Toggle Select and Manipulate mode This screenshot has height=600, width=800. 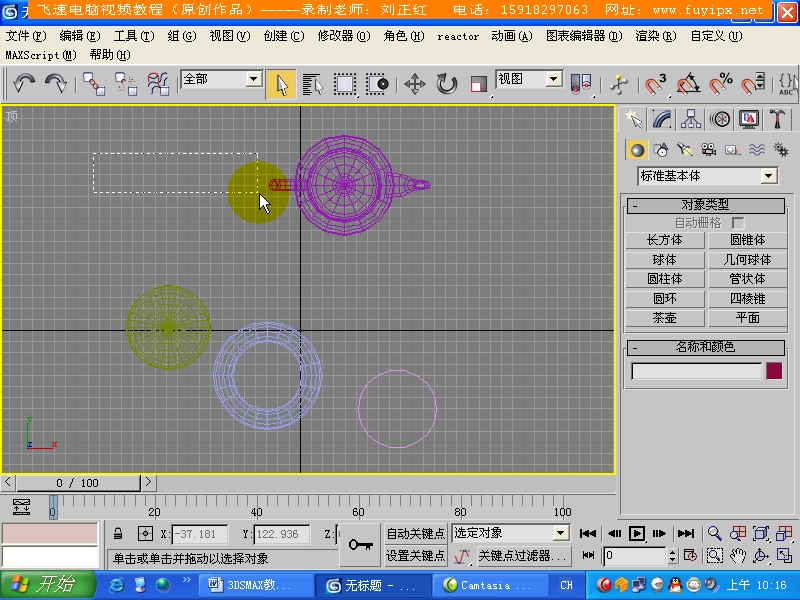tap(618, 84)
